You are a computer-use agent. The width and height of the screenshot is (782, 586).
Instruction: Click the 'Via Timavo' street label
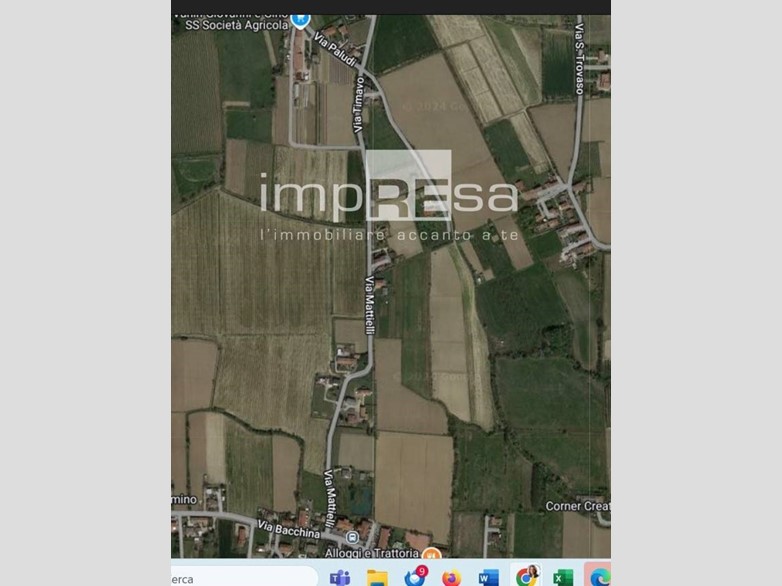tap(359, 105)
